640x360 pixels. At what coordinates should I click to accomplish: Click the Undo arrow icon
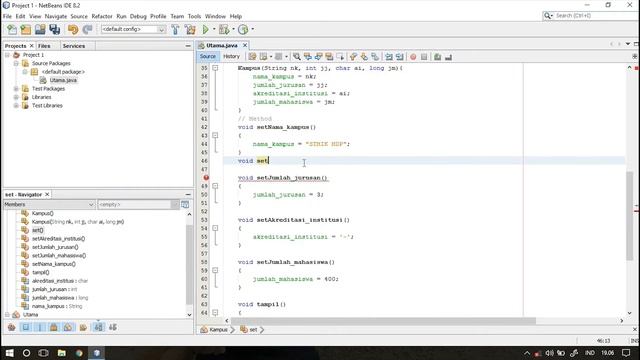pos(73,29)
